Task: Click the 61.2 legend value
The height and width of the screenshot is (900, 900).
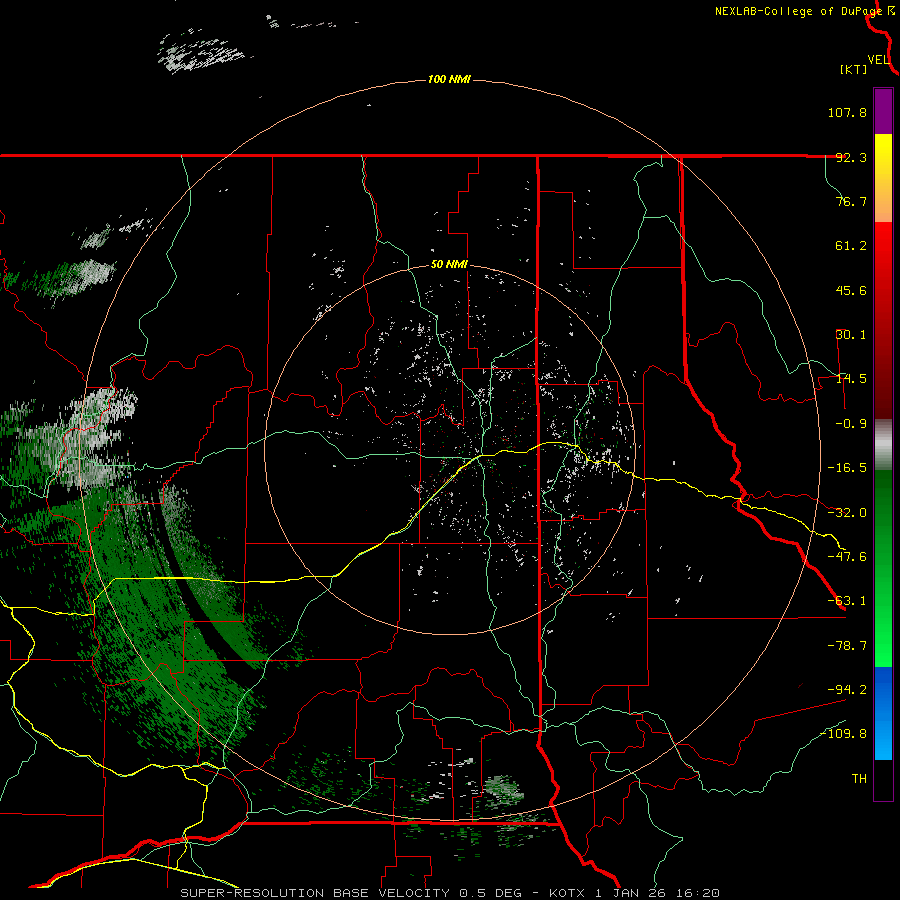Action: (x=851, y=246)
